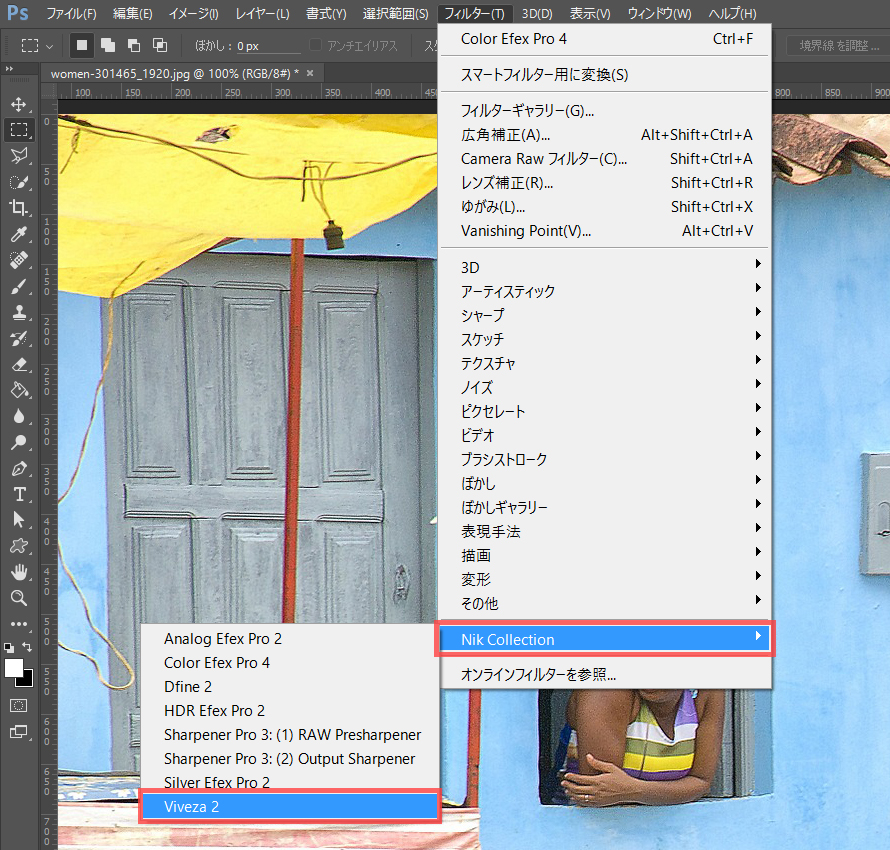The width and height of the screenshot is (890, 850).
Task: Expand the 3D filter submenu
Action: pyautogui.click(x=604, y=267)
